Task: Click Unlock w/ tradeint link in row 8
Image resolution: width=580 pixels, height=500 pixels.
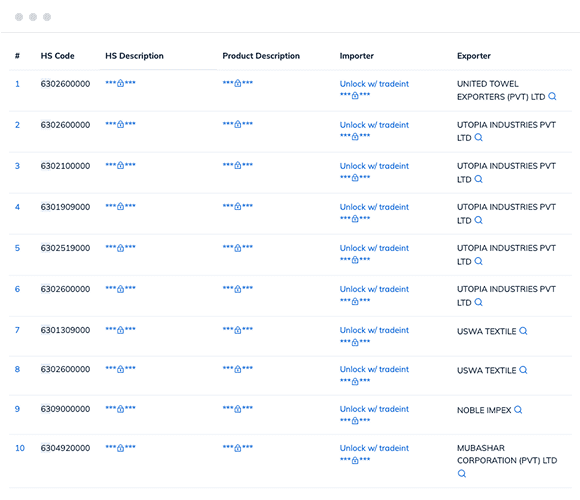Action: point(374,369)
